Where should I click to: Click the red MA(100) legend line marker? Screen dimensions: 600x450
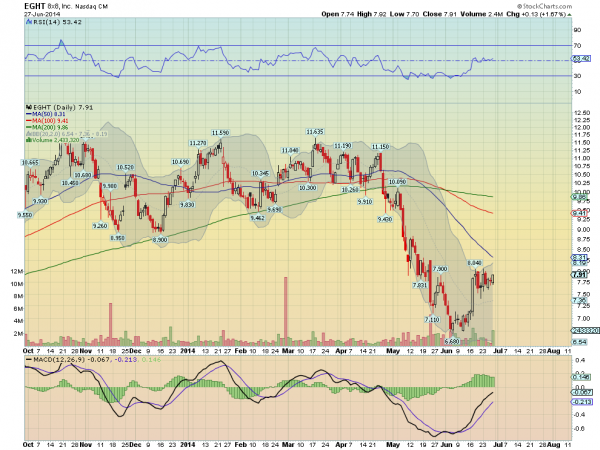[29, 121]
